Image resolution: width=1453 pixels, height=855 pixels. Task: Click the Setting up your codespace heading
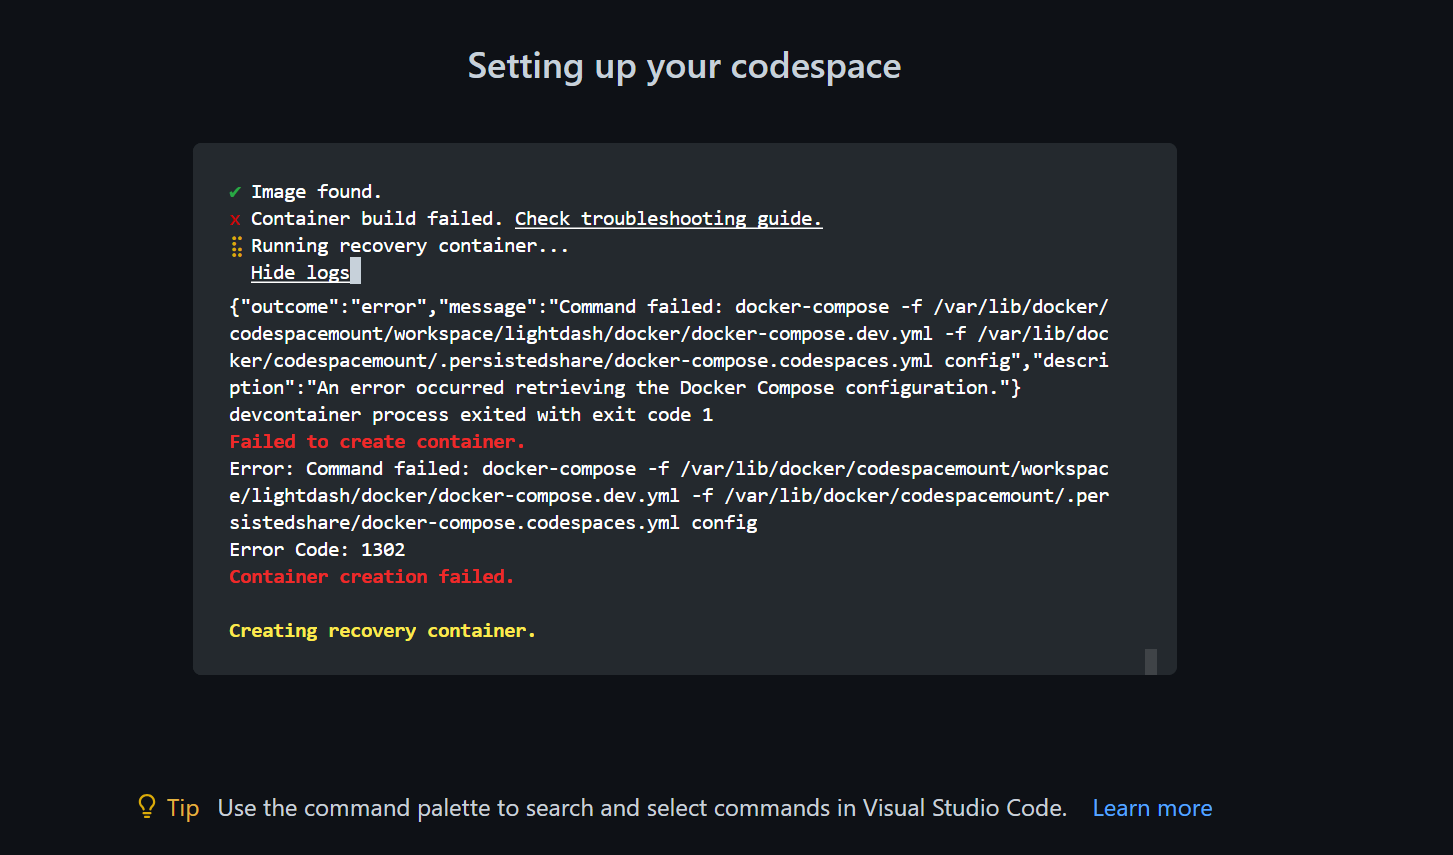pyautogui.click(x=684, y=65)
